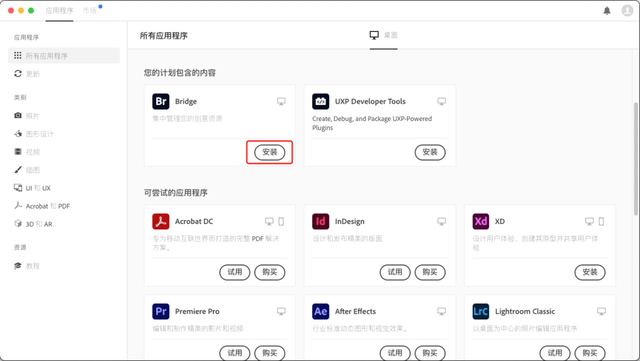Screen dimensions: 640x361
Task: Click the mobile platform icon on XD card
Action: 601,221
